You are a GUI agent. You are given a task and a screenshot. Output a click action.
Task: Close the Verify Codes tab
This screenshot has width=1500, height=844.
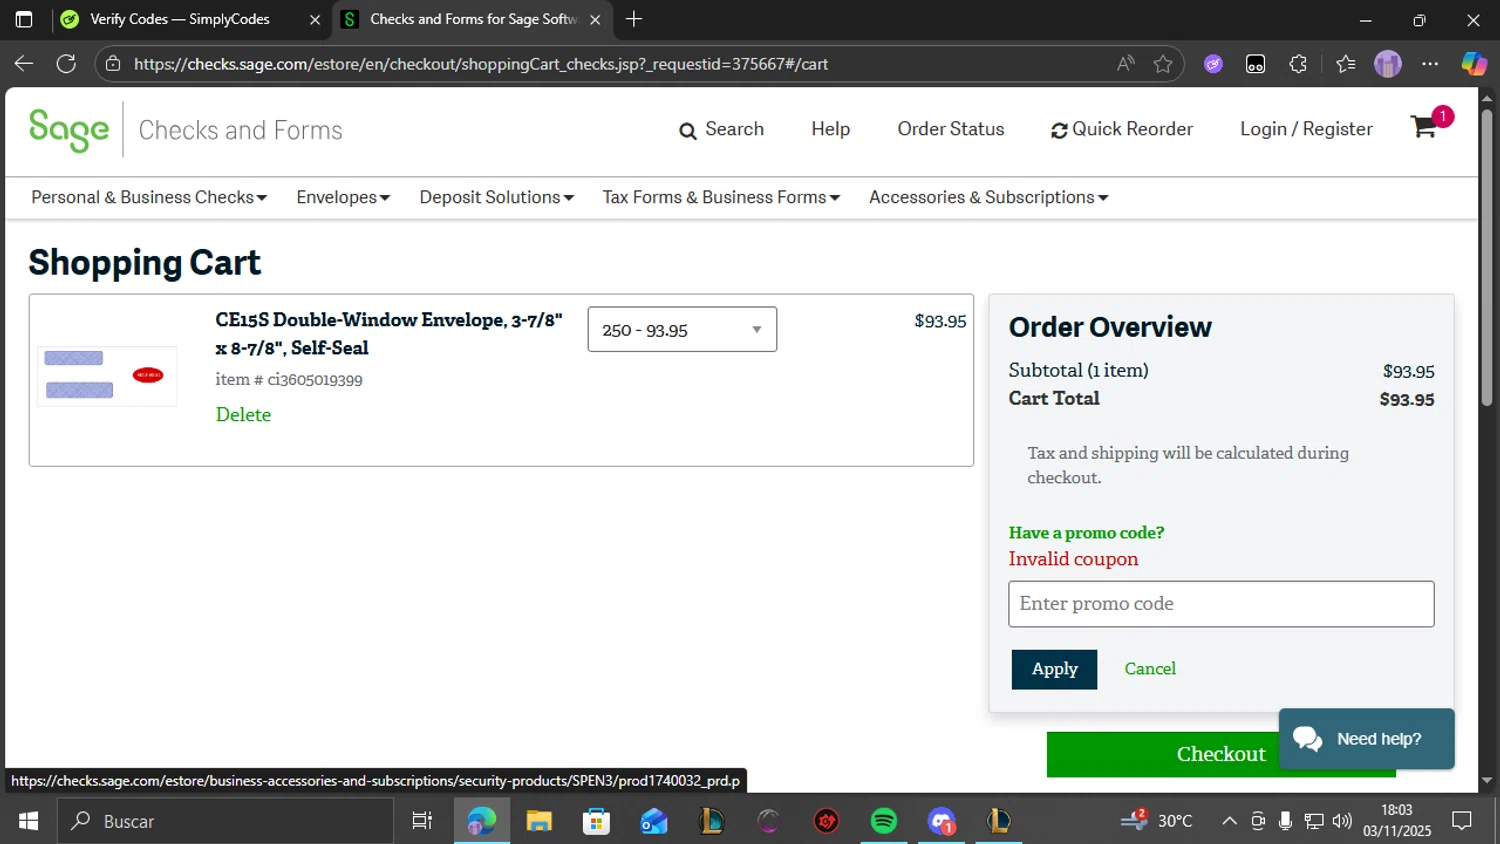[x=314, y=19]
